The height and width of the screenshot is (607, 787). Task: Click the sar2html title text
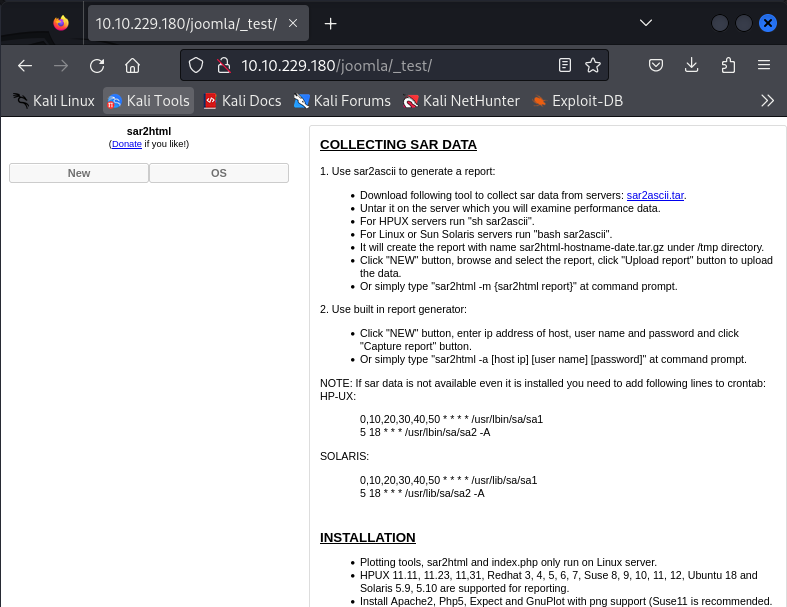click(149, 132)
